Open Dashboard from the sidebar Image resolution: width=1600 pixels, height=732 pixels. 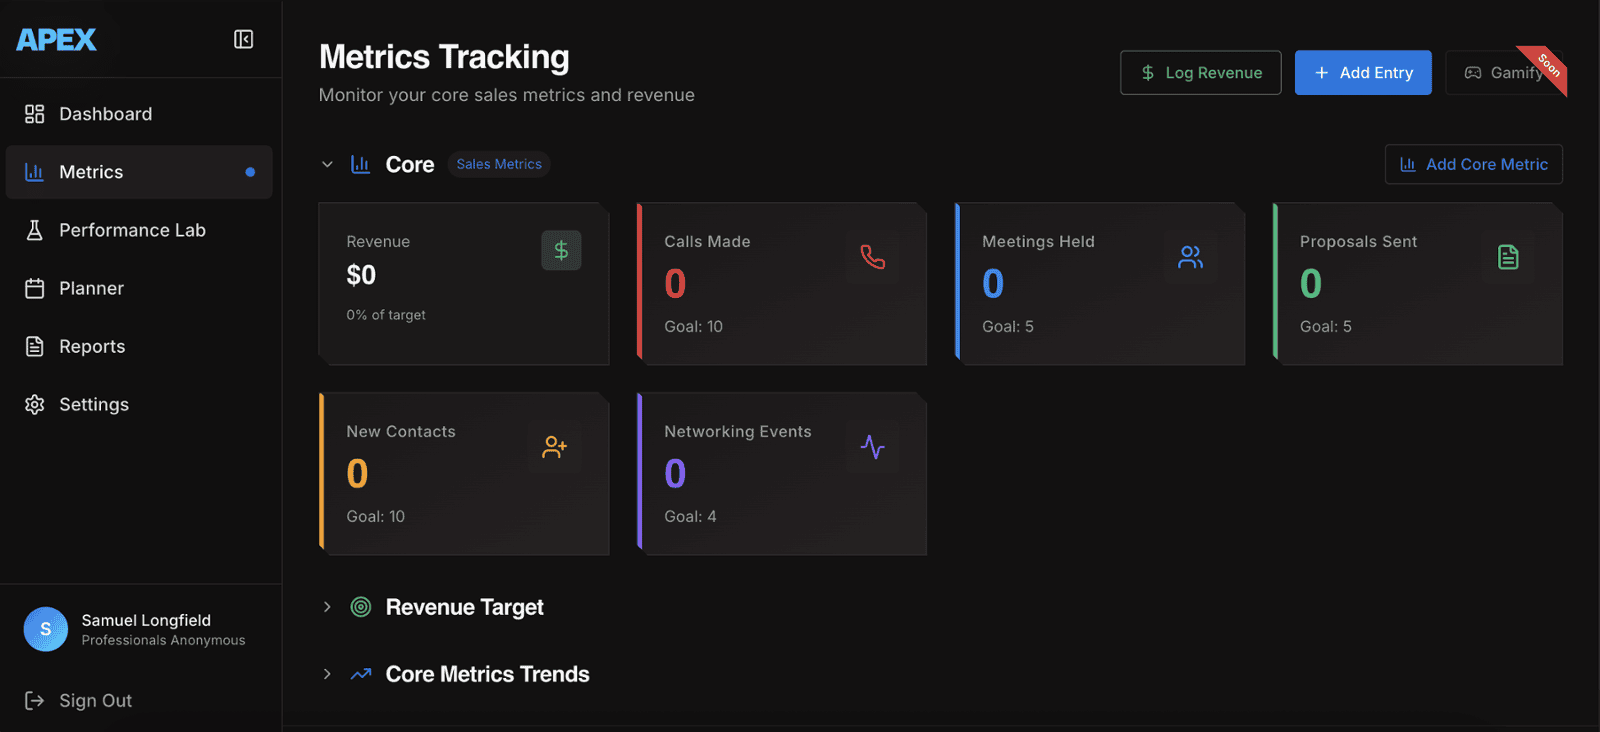click(105, 114)
